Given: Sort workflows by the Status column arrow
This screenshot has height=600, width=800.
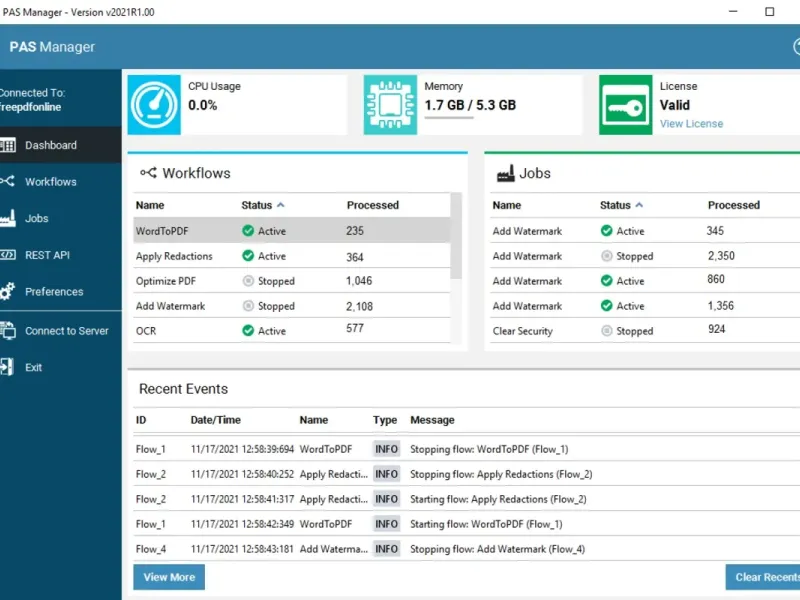Looking at the screenshot, I should [x=281, y=205].
